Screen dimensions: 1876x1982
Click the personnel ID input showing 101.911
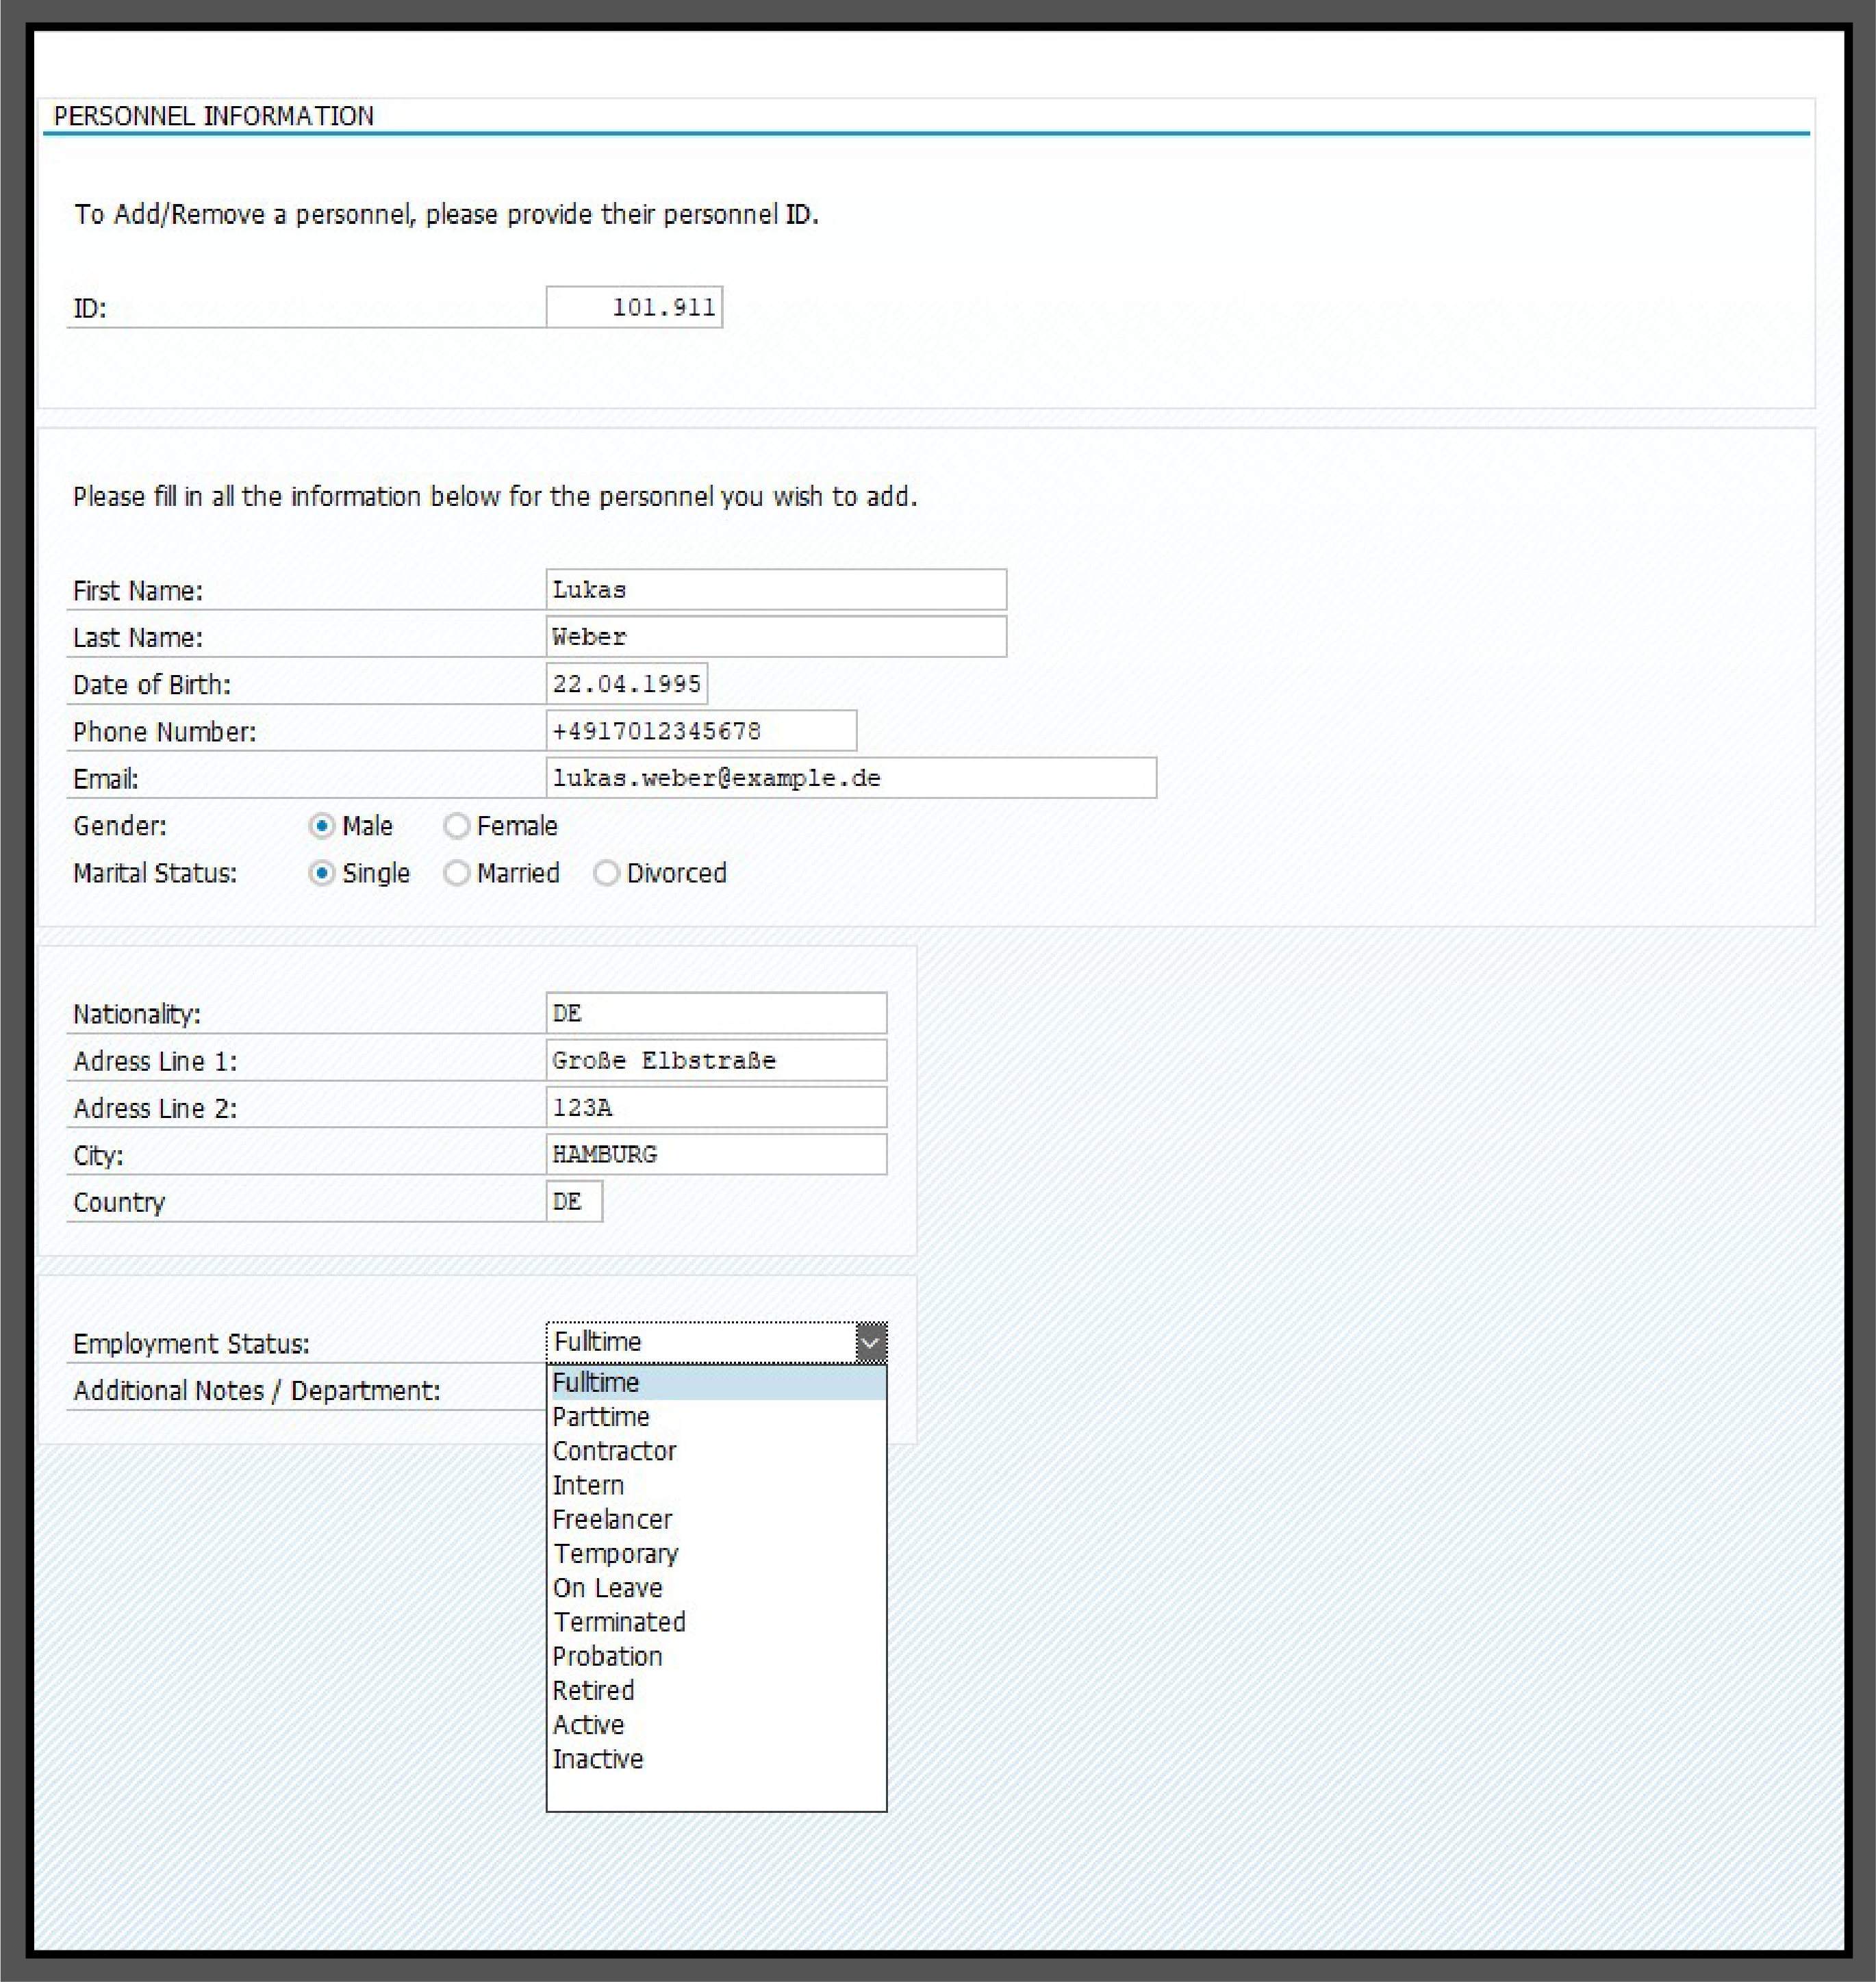tap(634, 307)
